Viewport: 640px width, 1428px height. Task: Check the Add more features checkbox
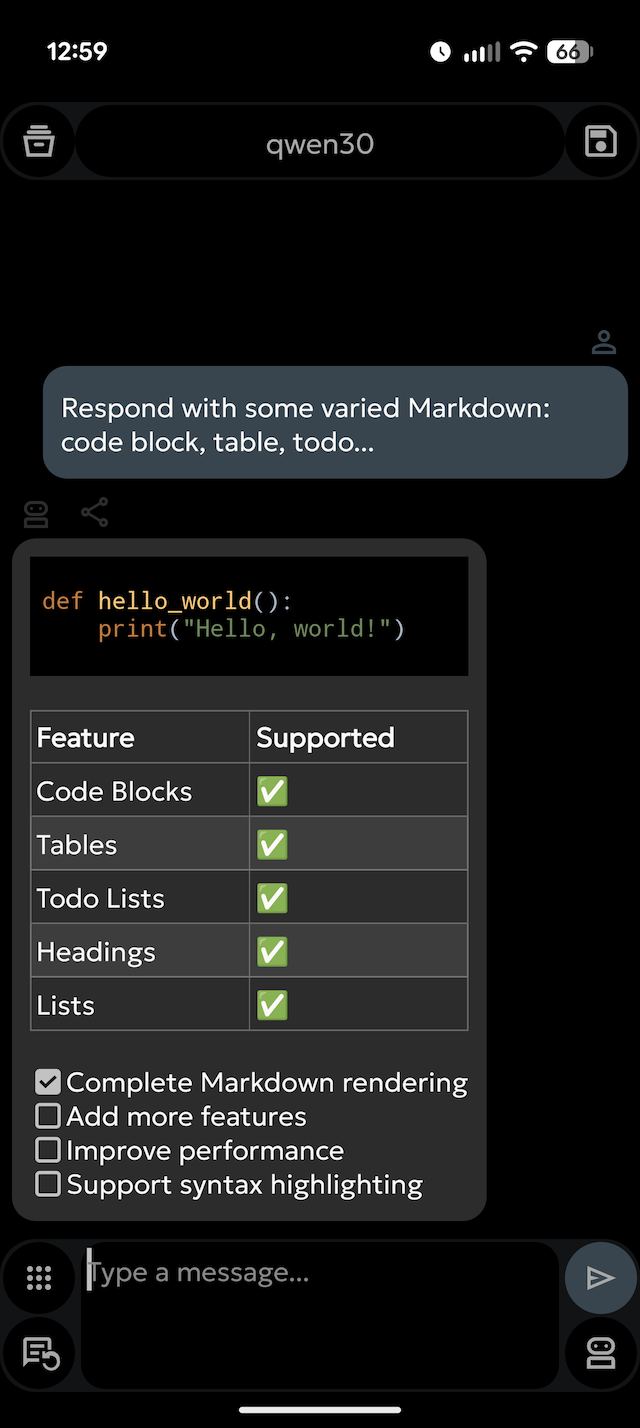[48, 1116]
